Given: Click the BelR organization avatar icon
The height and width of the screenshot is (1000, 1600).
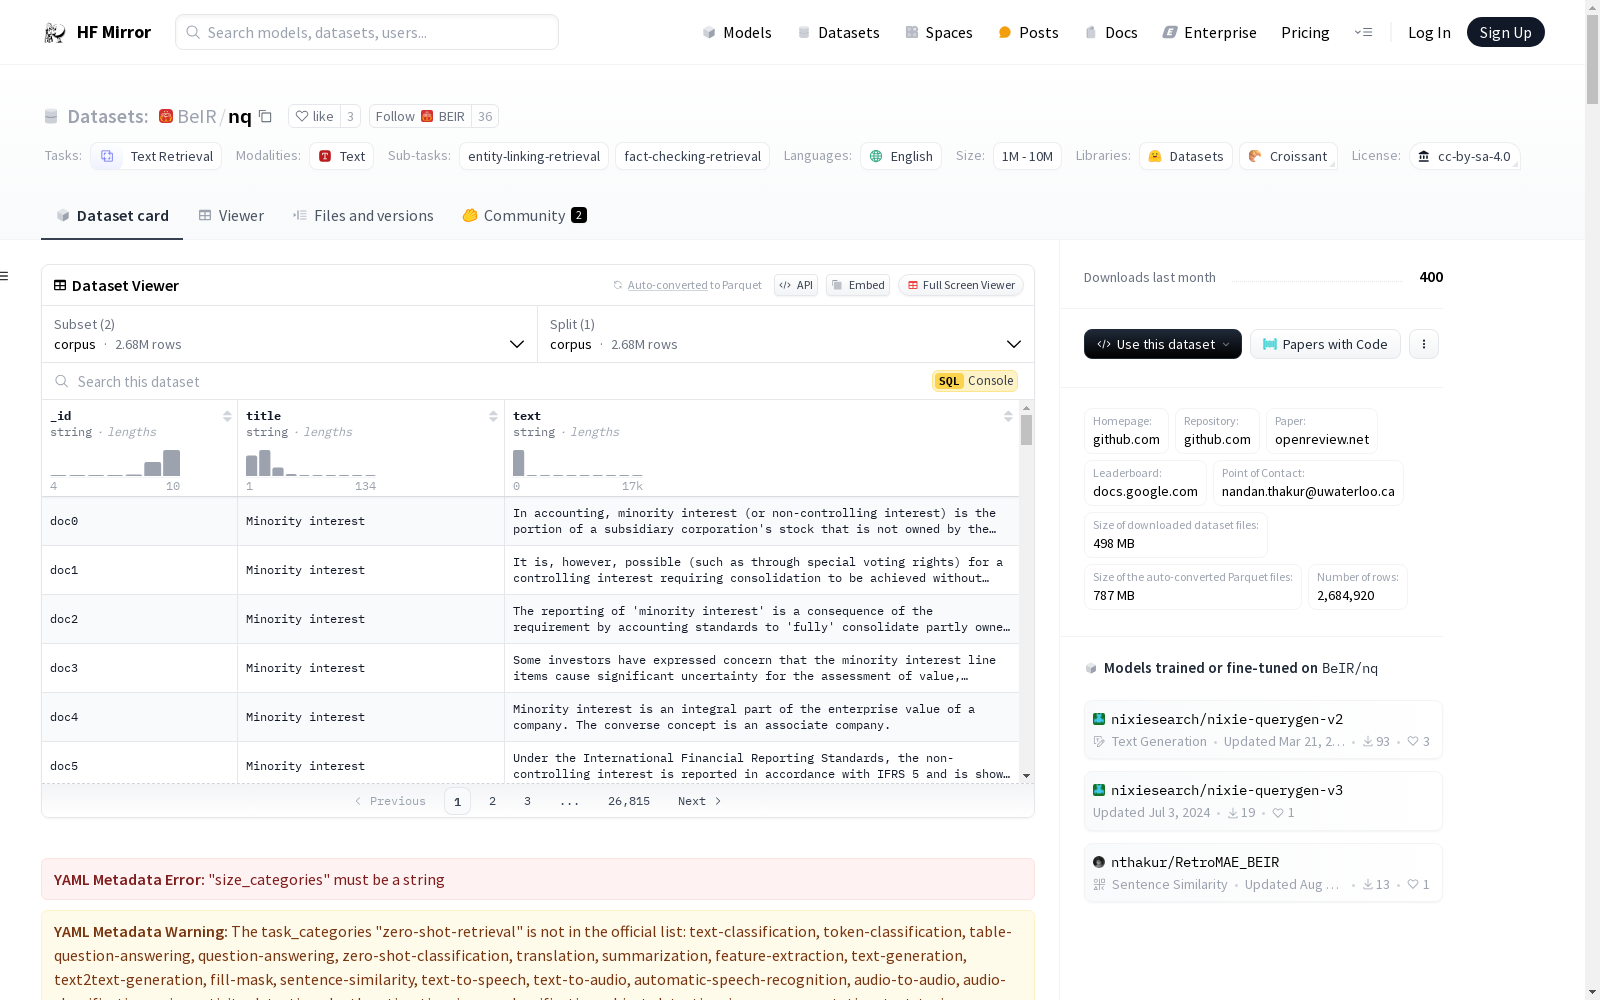Looking at the screenshot, I should [166, 116].
